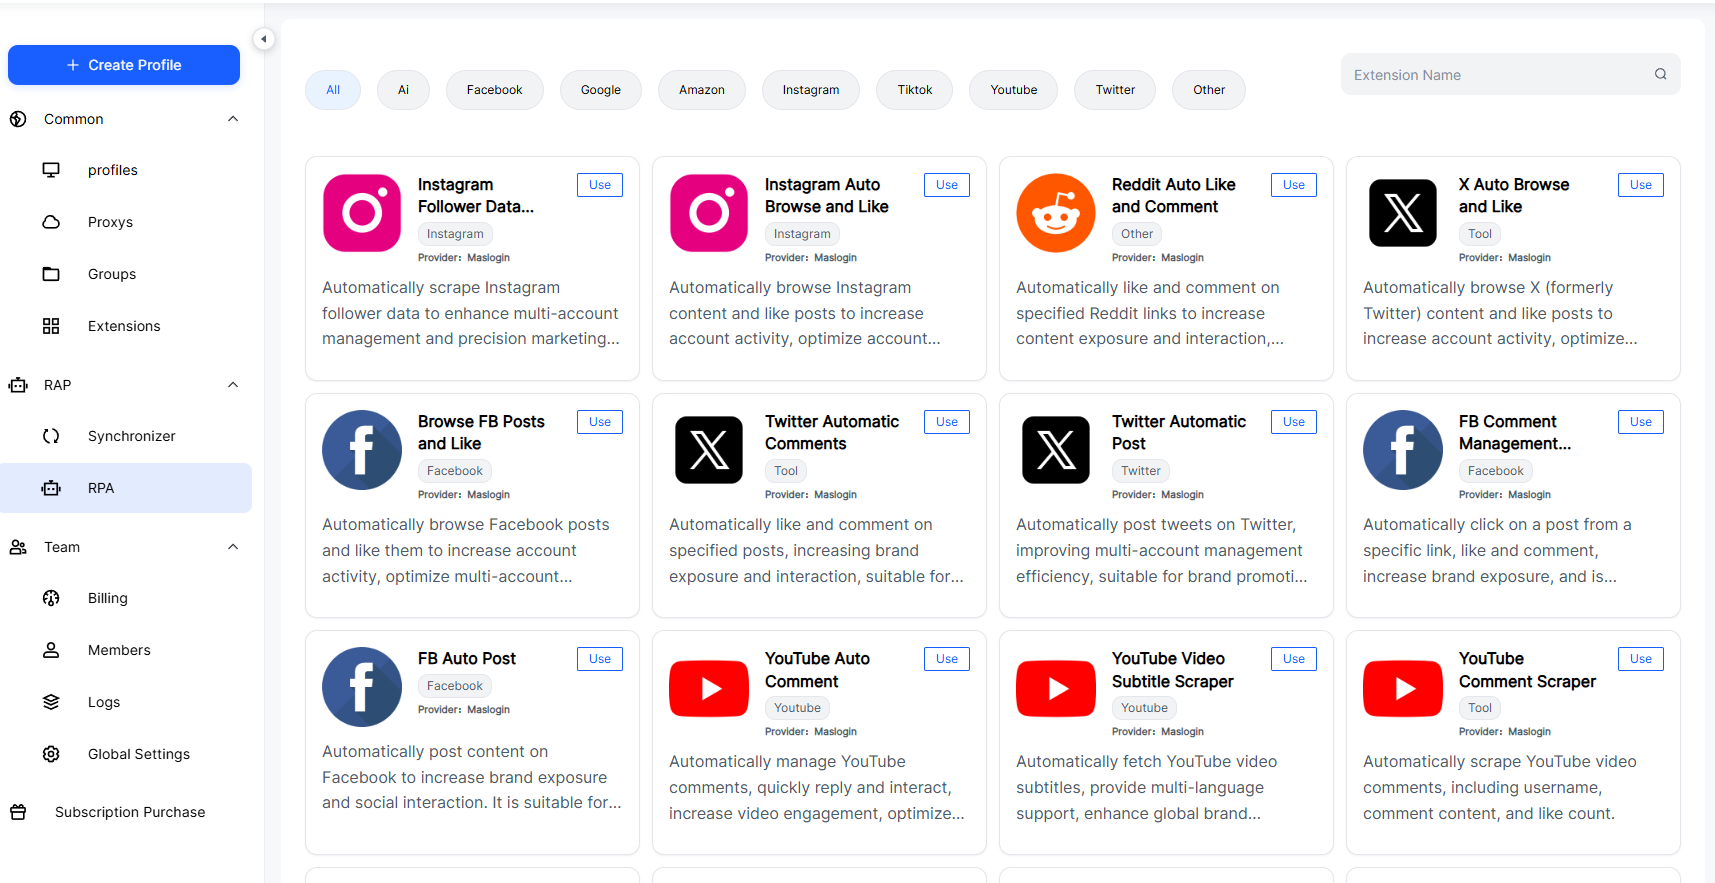Screen dimensions: 1715x883
Task: Collapse the Common section chevron
Action: coord(233,119)
